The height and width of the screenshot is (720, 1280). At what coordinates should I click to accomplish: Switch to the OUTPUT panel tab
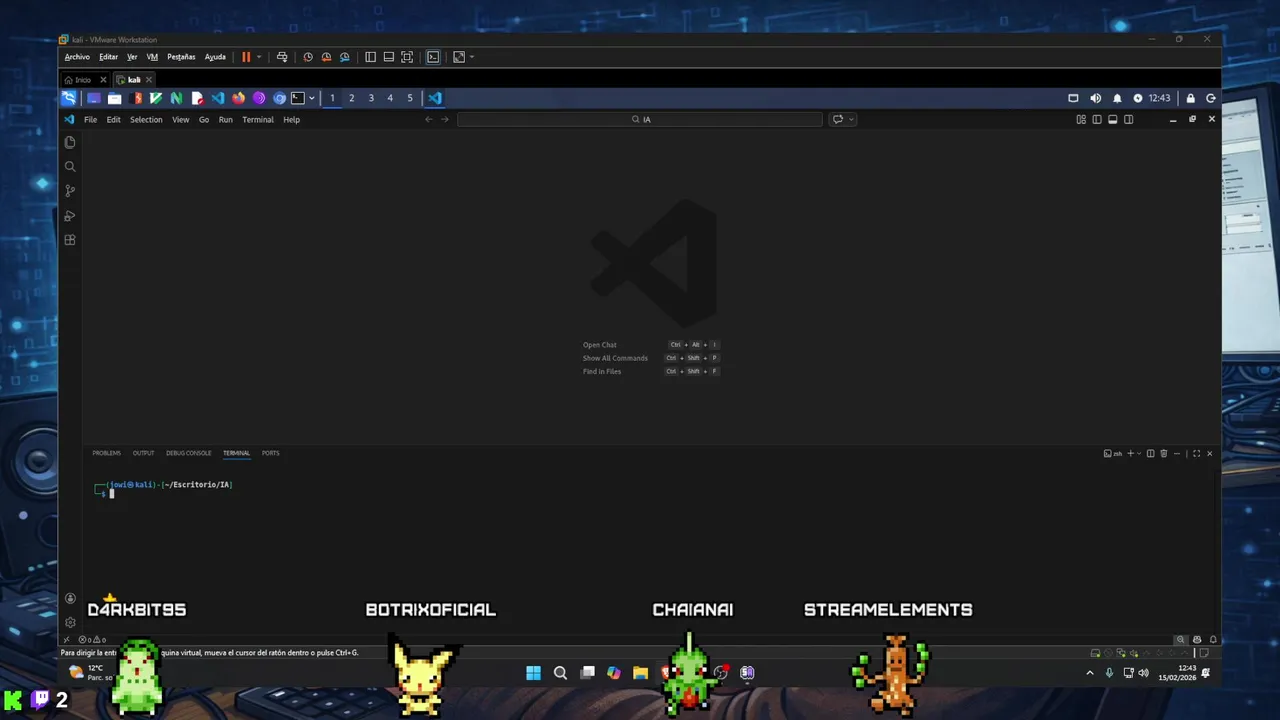tap(143, 453)
